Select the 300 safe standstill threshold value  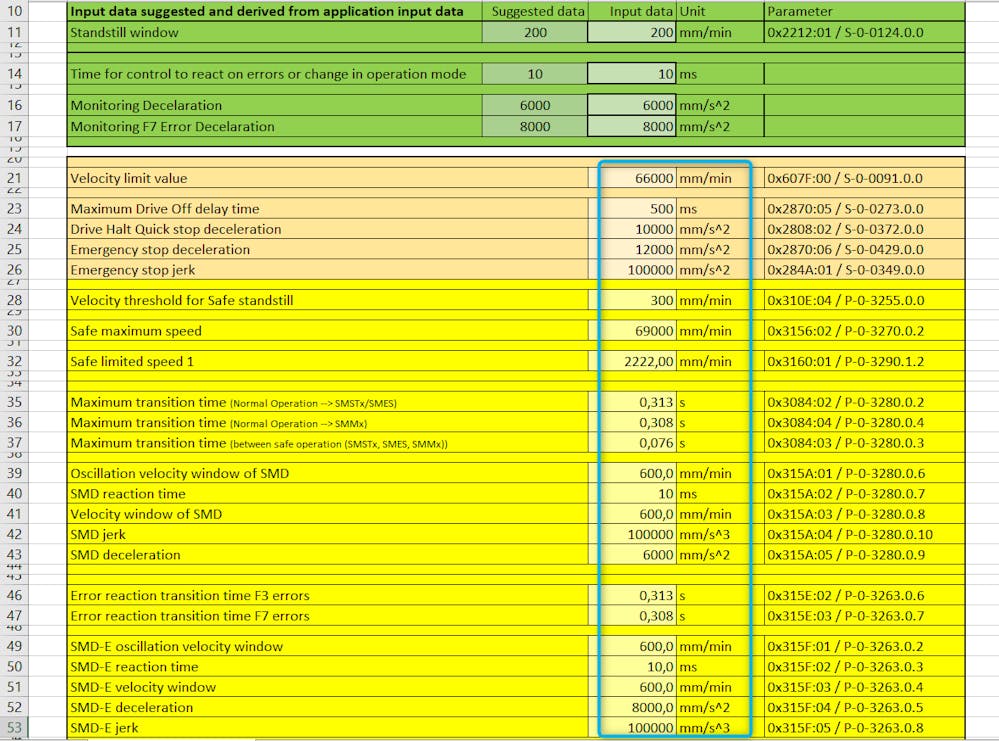(x=631, y=301)
